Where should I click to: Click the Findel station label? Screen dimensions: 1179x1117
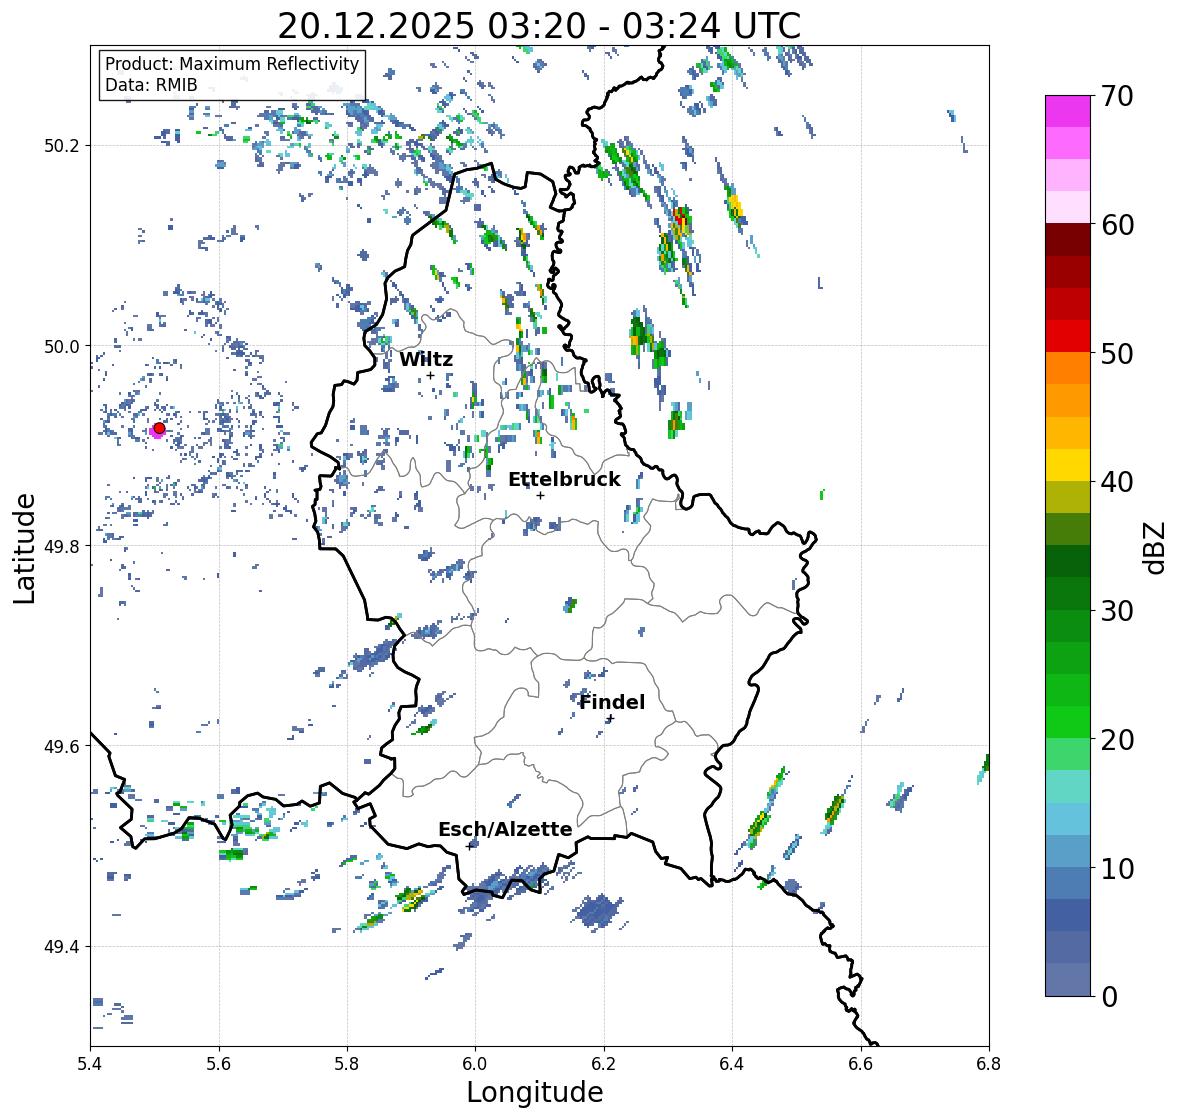[612, 702]
